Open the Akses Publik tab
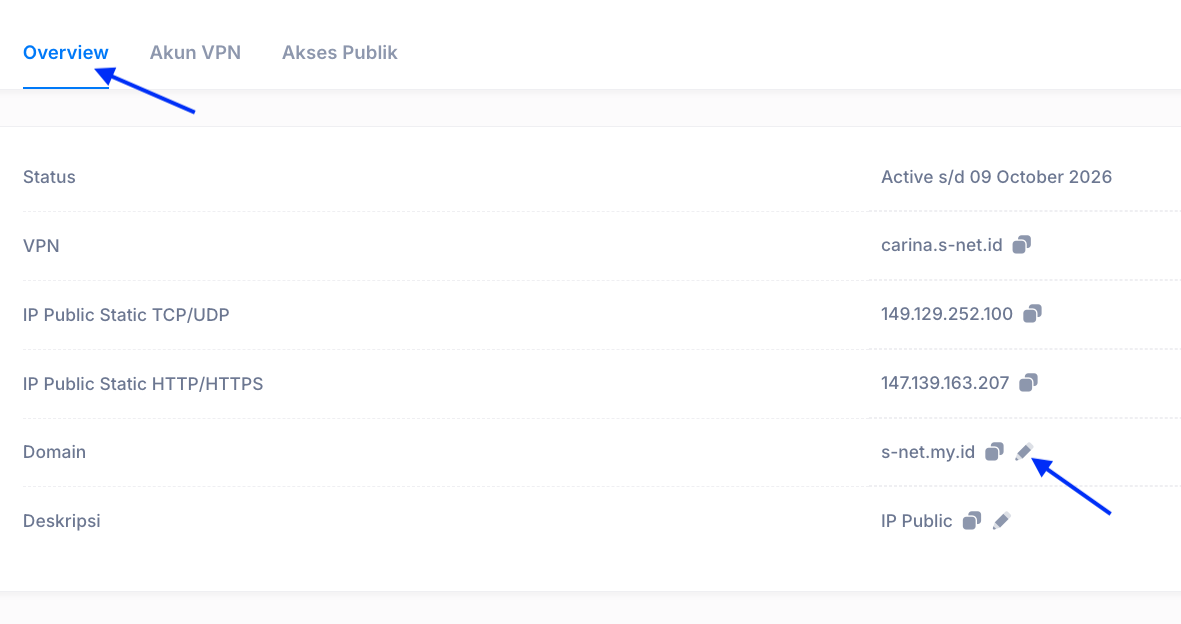This screenshot has height=624, width=1181. point(340,53)
